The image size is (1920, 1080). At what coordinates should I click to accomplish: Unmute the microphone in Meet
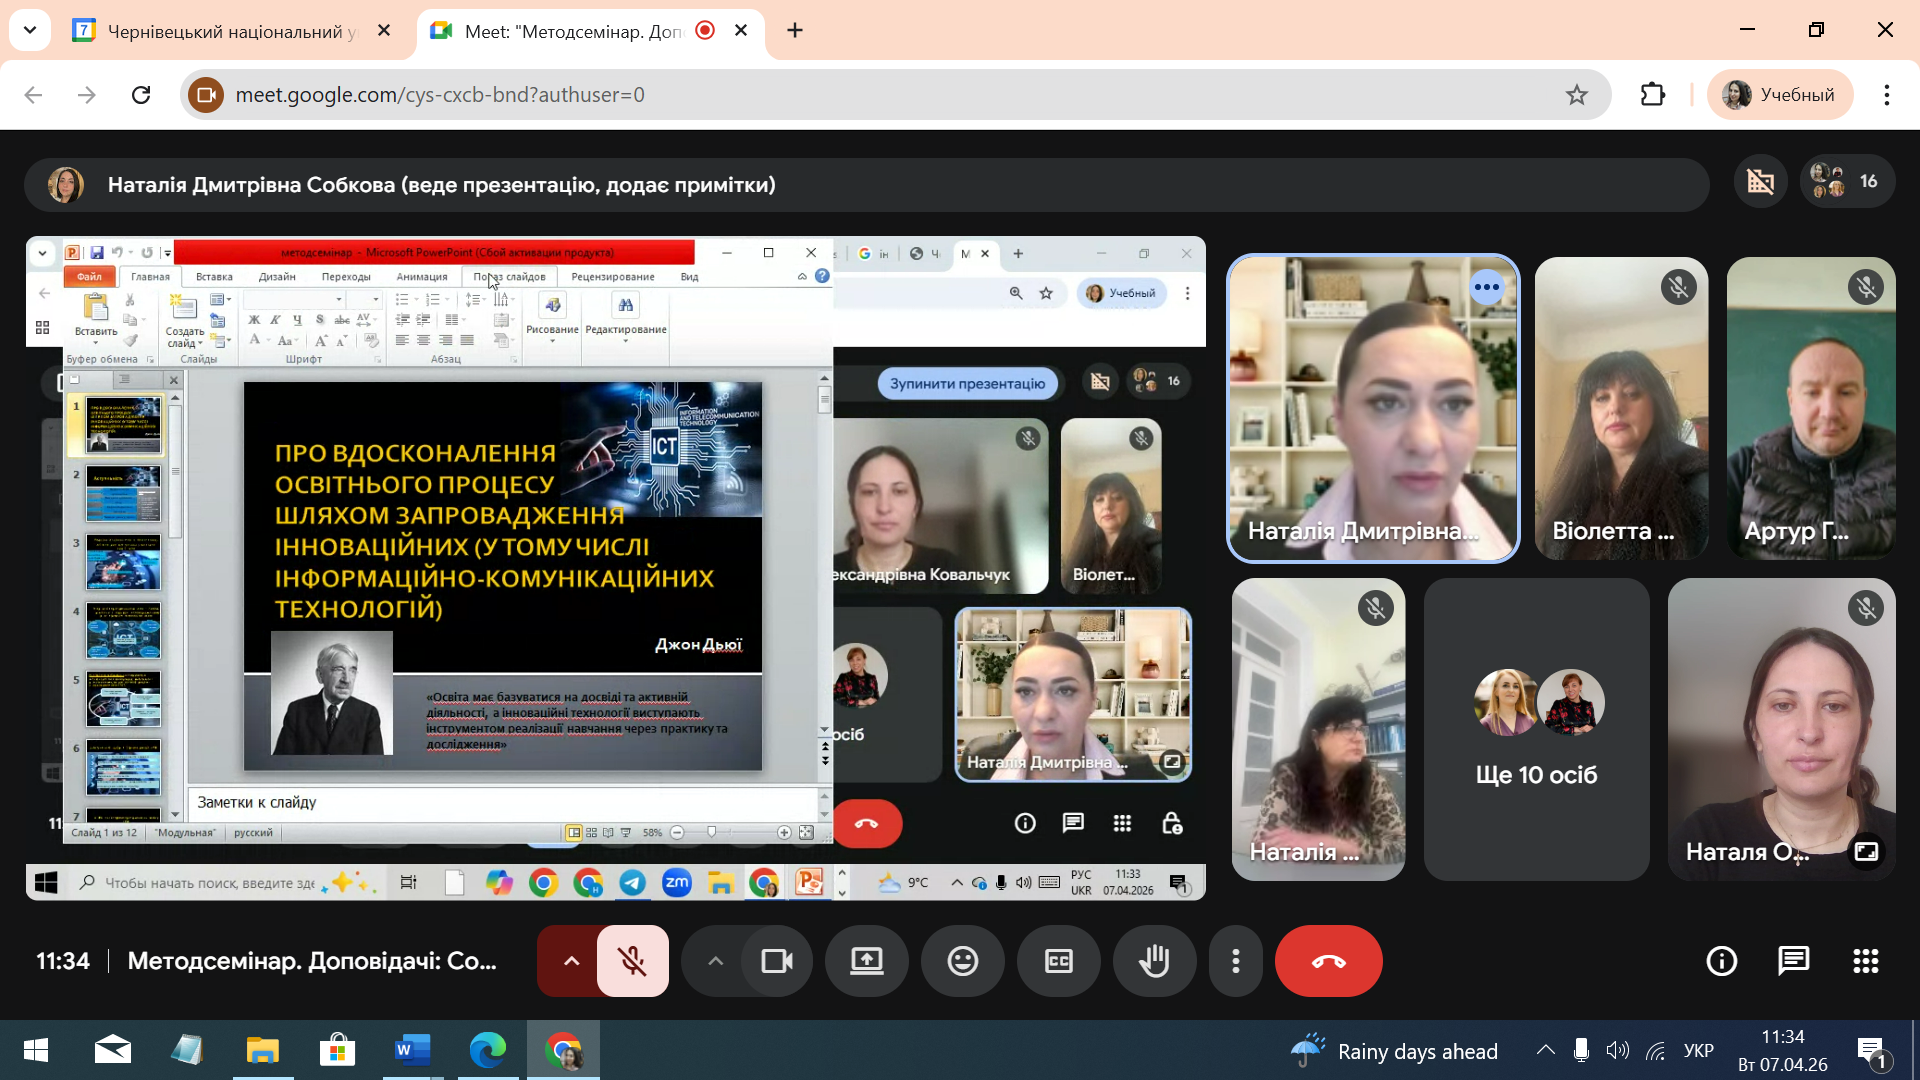632,961
